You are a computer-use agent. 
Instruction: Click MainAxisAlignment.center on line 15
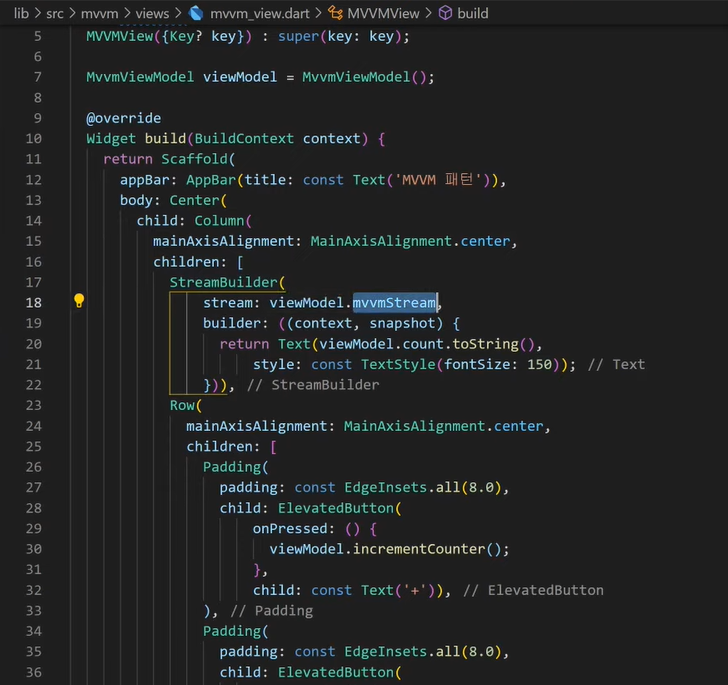pyautogui.click(x=410, y=241)
